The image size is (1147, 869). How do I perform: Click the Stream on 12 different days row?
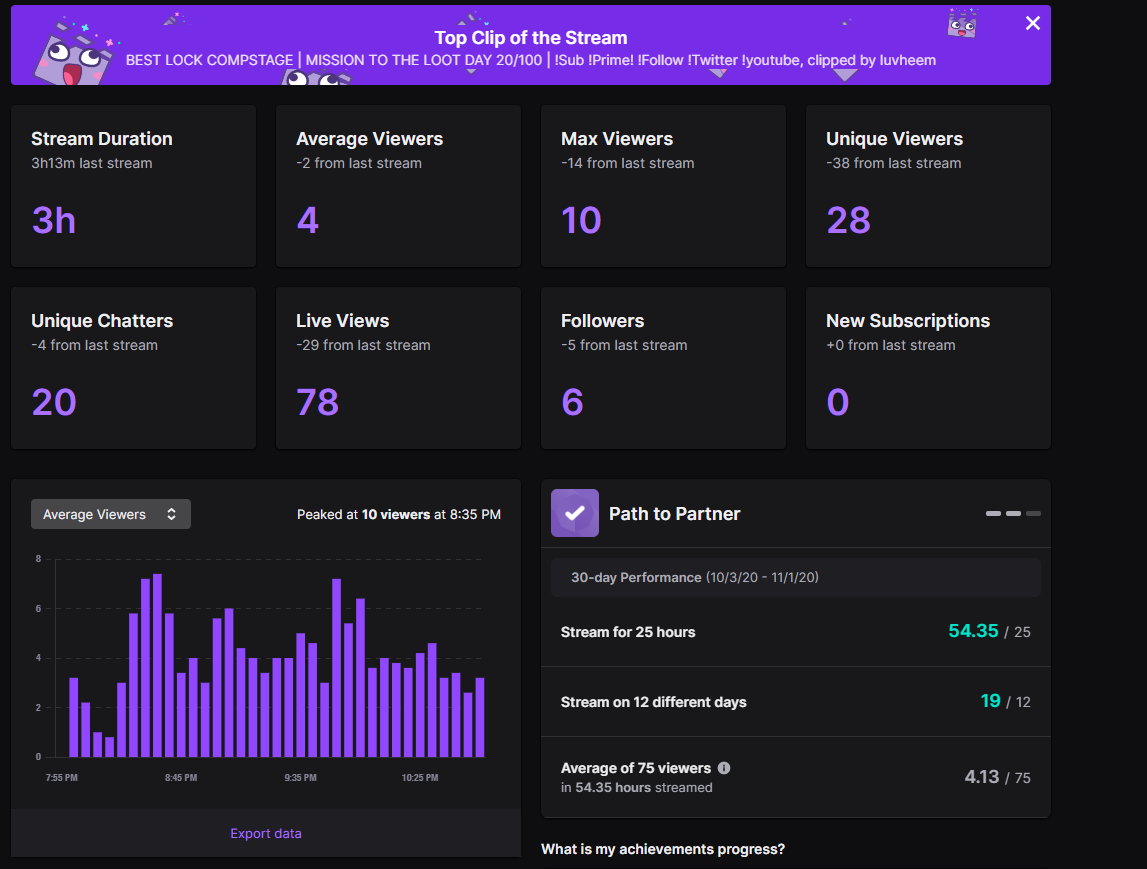(x=795, y=701)
